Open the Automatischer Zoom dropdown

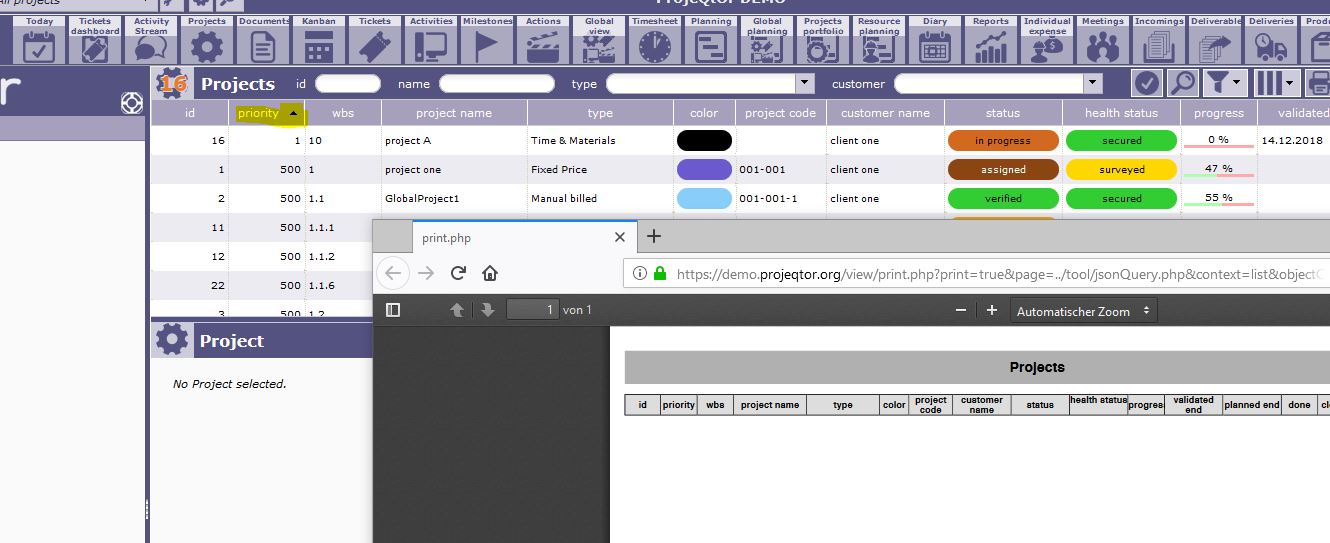pyautogui.click(x=1083, y=311)
